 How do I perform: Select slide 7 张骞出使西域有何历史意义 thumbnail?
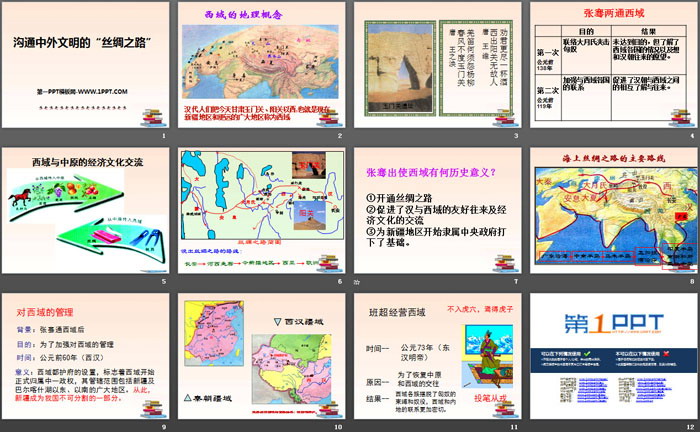point(438,211)
